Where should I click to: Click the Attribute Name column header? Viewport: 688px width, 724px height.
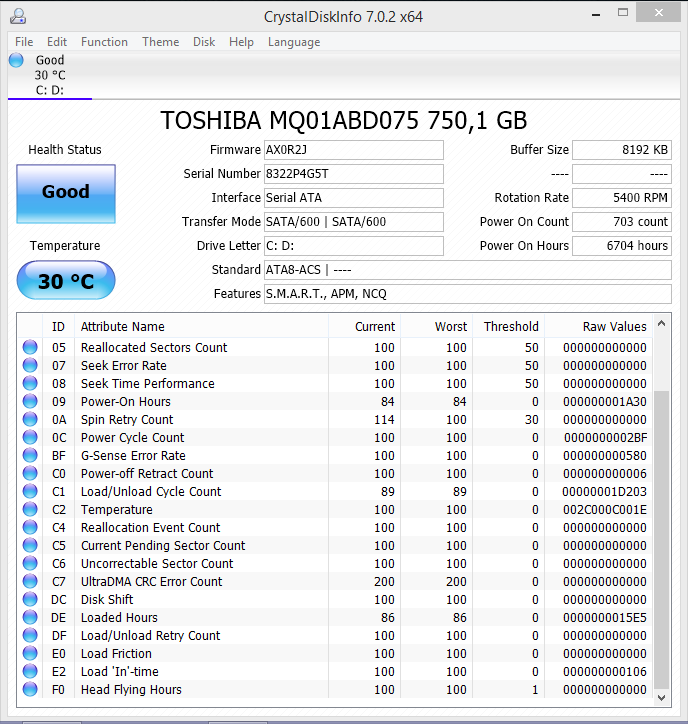tap(201, 326)
